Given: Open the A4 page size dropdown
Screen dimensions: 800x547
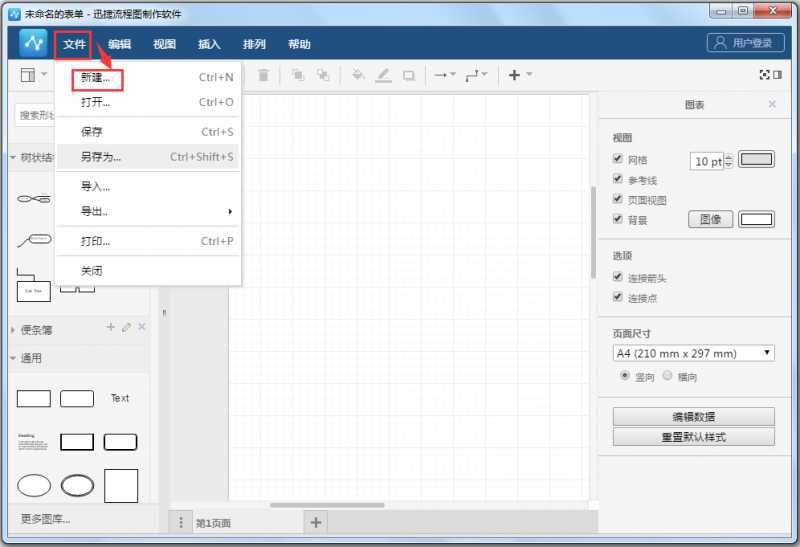Looking at the screenshot, I should coord(693,353).
